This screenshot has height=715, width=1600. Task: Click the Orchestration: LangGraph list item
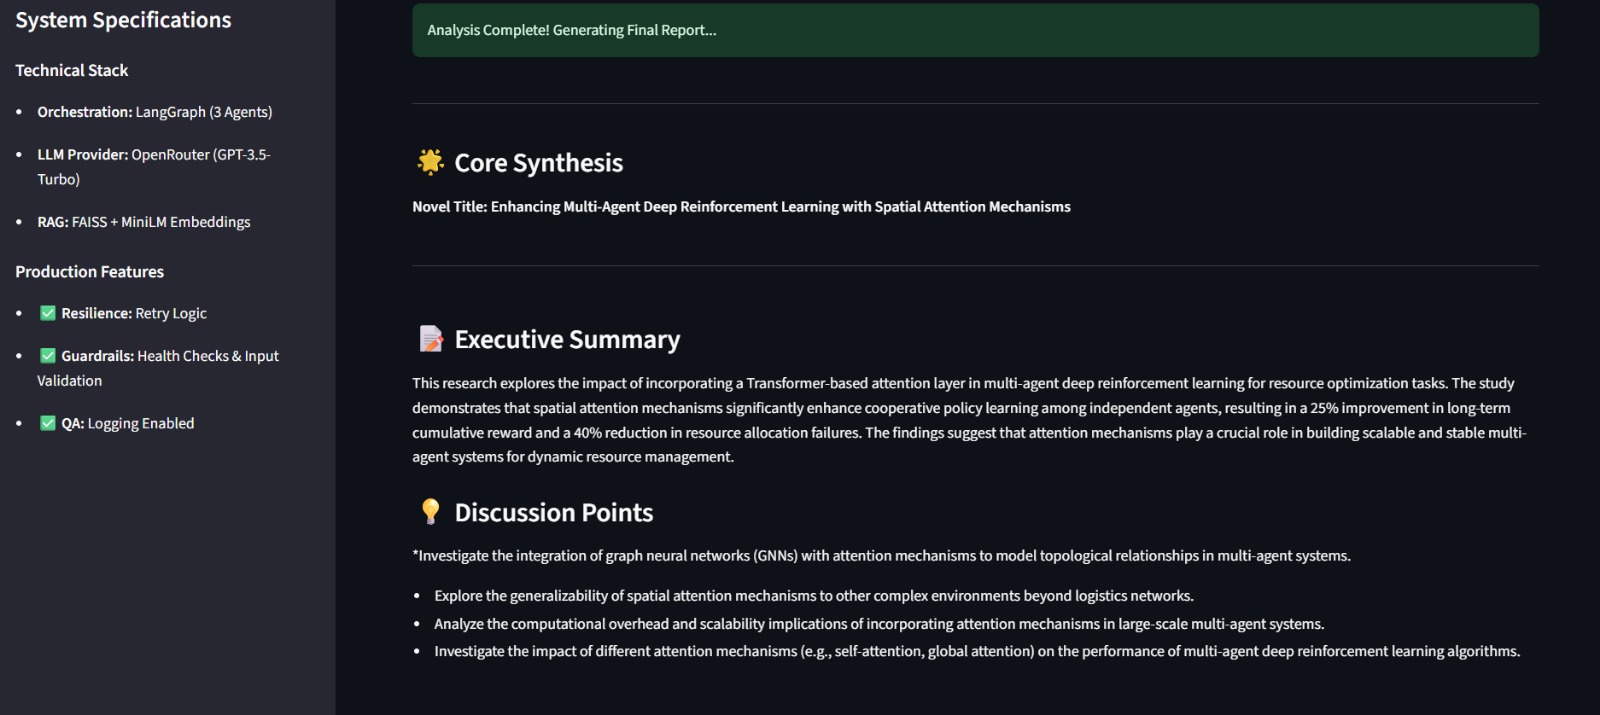coord(154,112)
